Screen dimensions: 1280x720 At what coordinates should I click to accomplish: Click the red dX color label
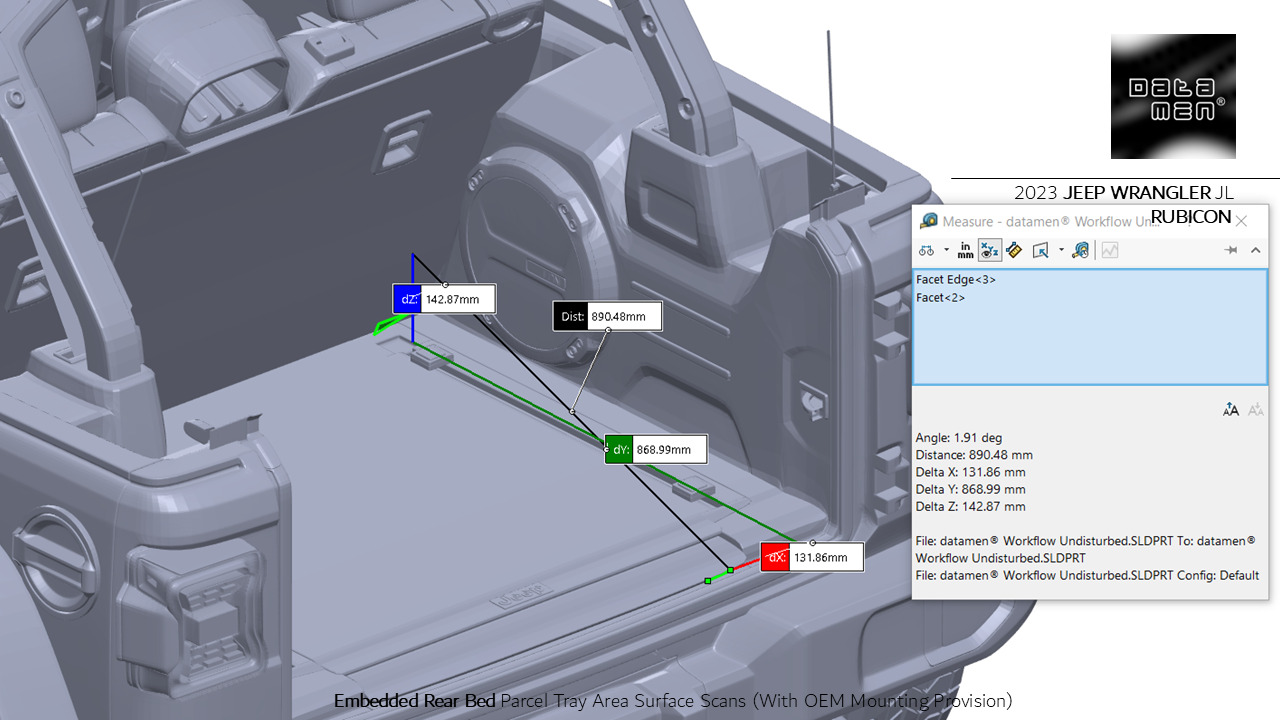coord(775,558)
